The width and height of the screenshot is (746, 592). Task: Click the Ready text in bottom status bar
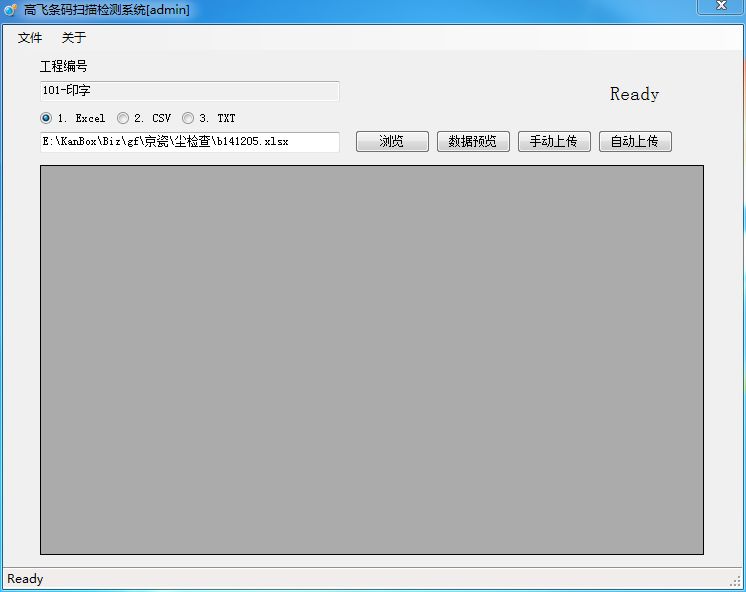pos(25,579)
